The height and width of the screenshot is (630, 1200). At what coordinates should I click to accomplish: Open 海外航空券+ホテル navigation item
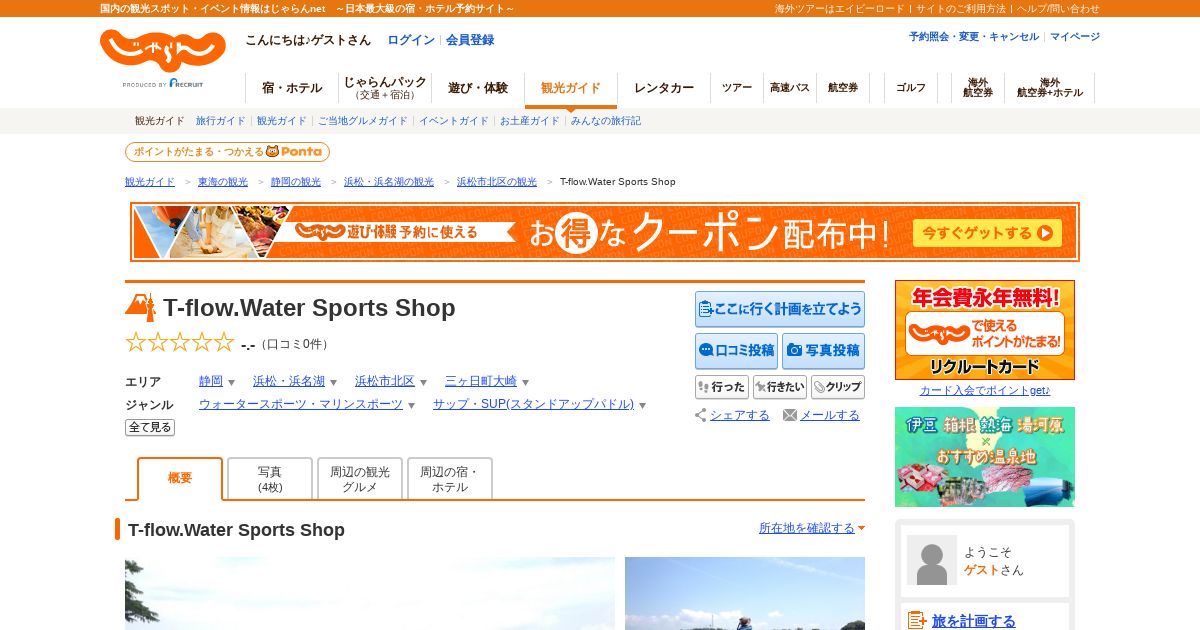pos(1050,88)
